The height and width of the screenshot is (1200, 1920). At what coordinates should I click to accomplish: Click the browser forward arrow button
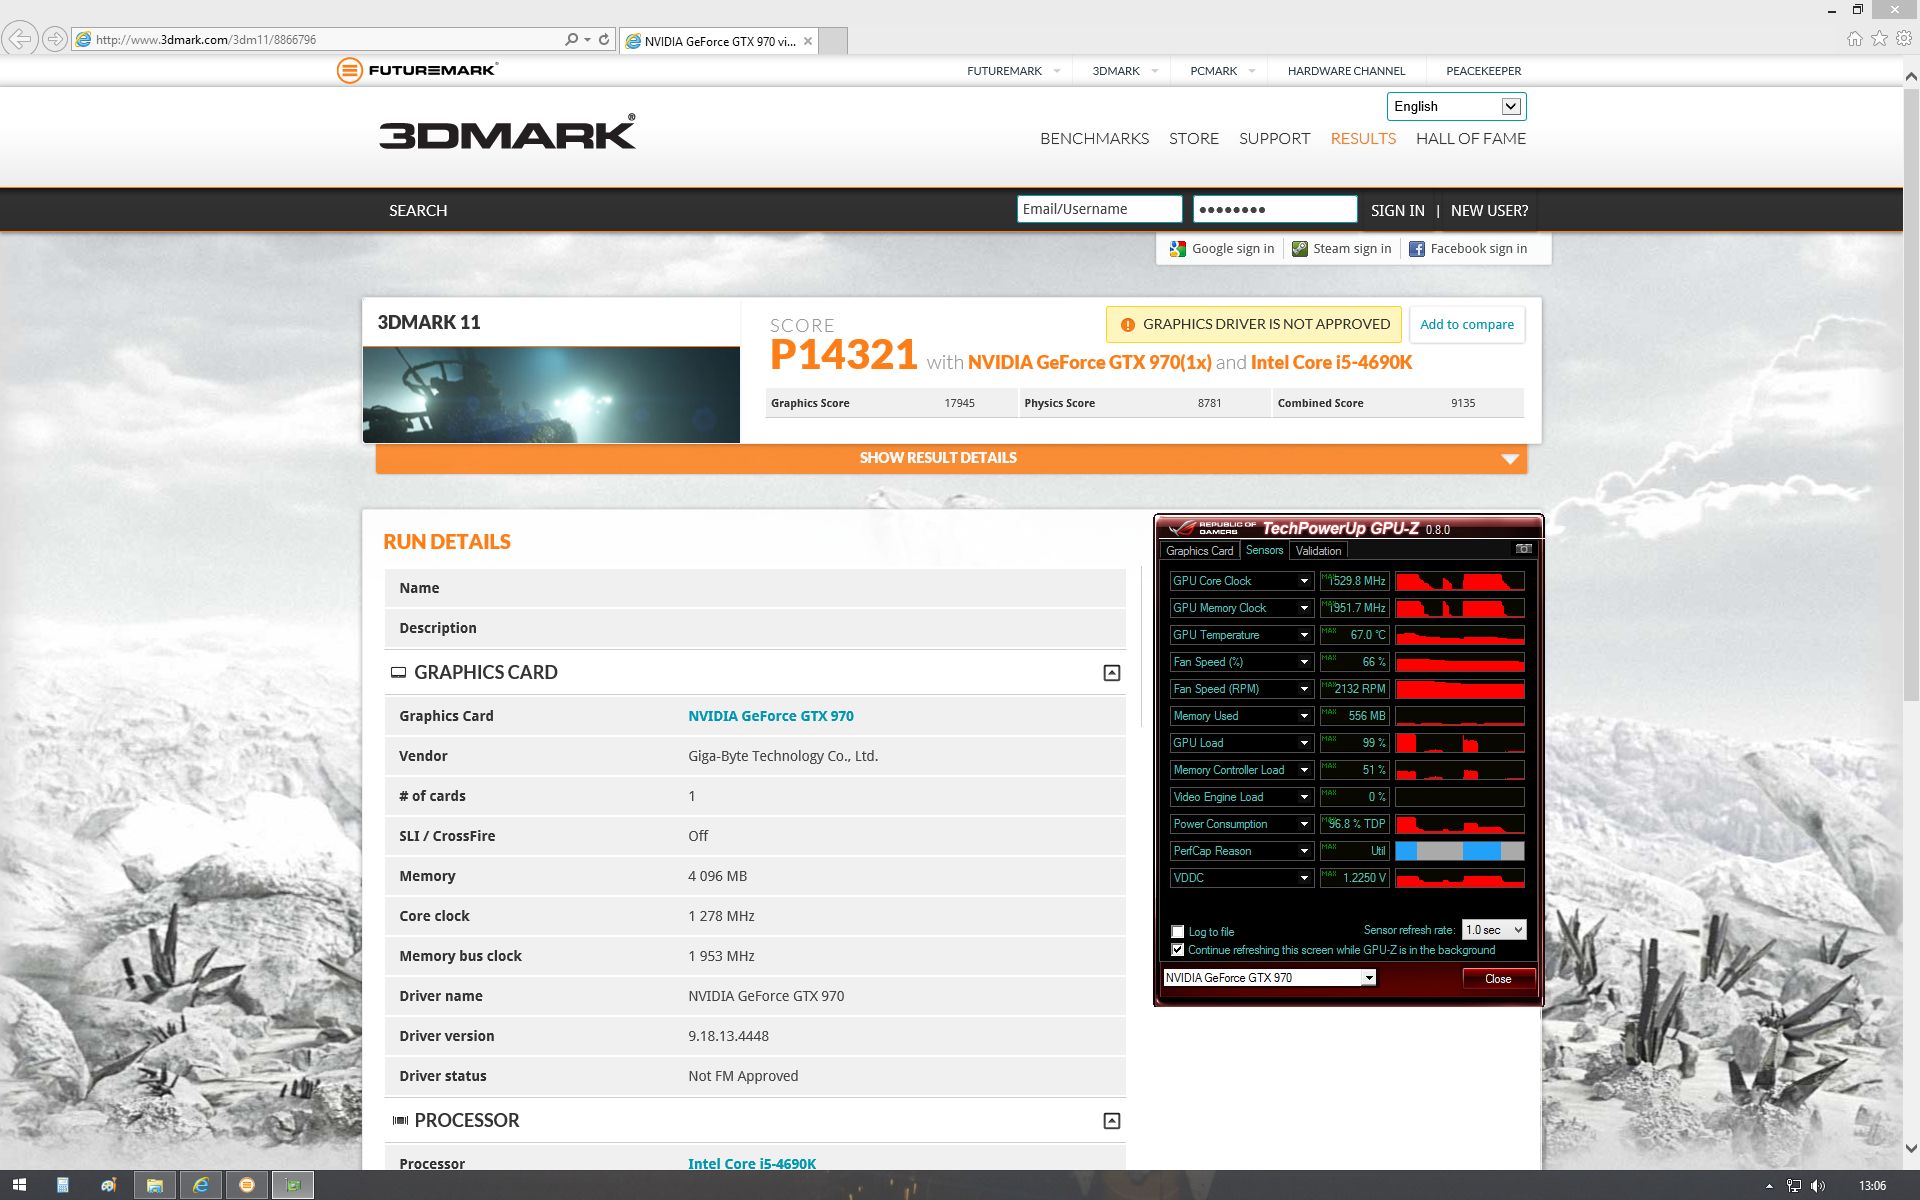[x=55, y=39]
